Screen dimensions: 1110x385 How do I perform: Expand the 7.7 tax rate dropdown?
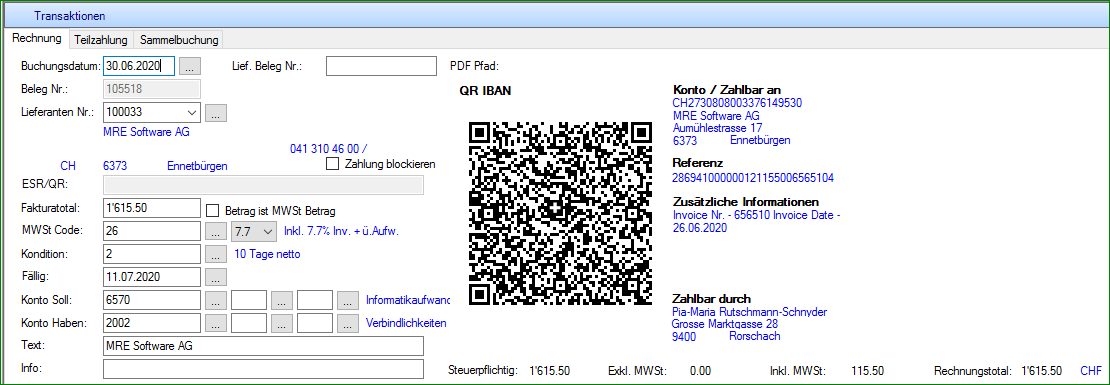(x=268, y=231)
